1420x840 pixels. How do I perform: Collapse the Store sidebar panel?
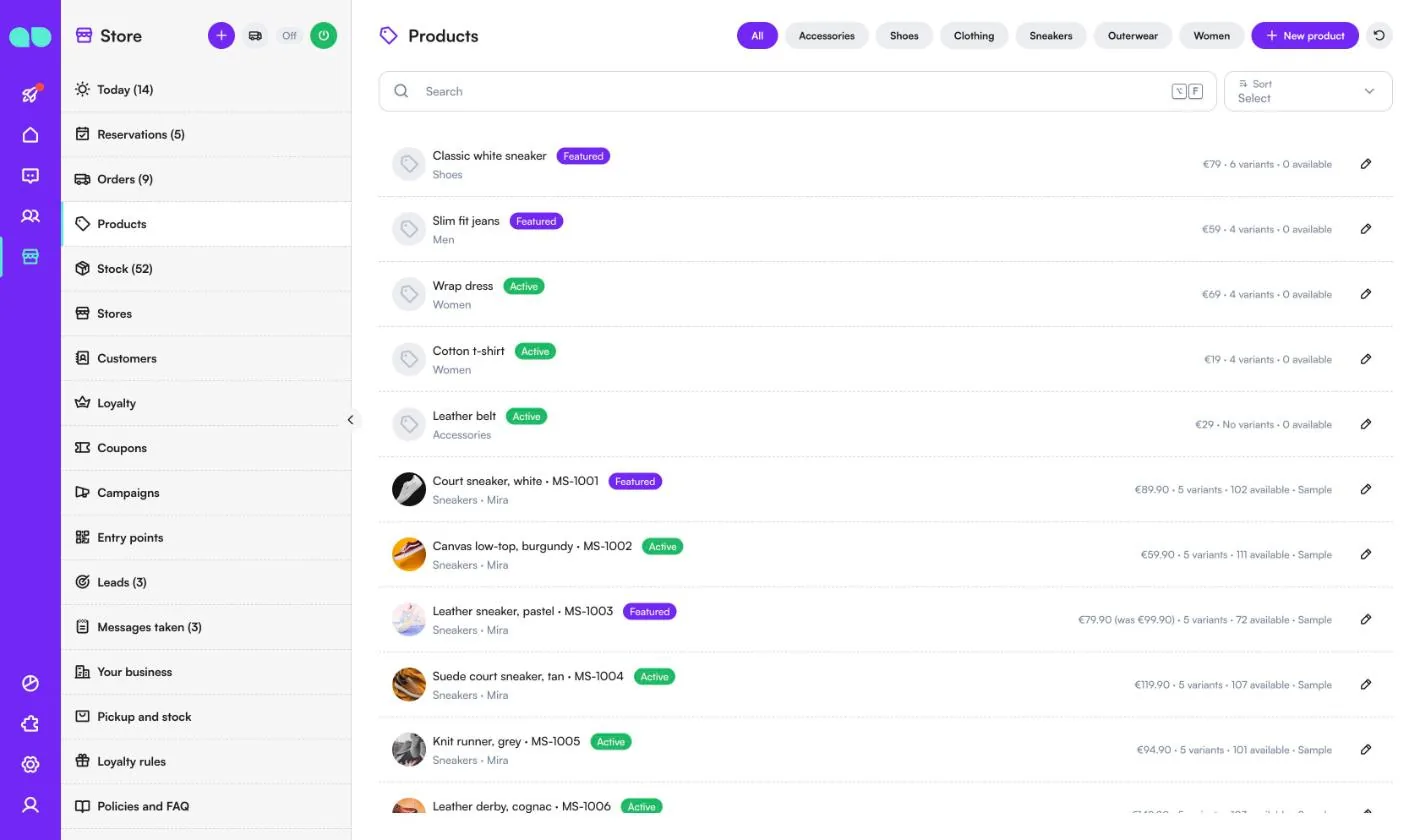350,420
